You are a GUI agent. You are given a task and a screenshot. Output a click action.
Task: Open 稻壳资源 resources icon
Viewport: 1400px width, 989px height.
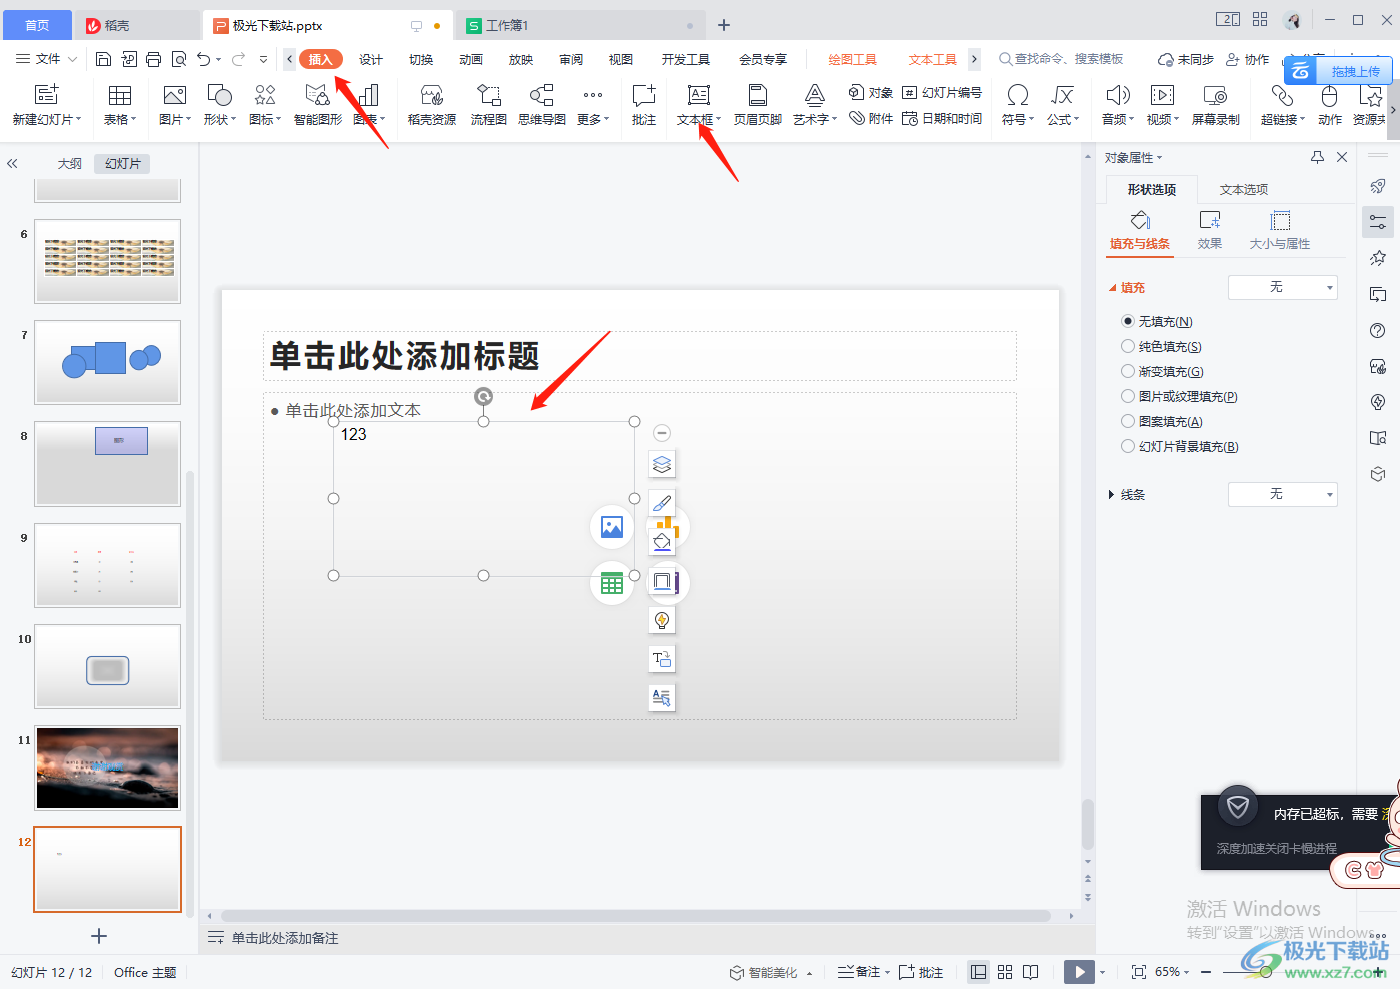[x=432, y=95]
